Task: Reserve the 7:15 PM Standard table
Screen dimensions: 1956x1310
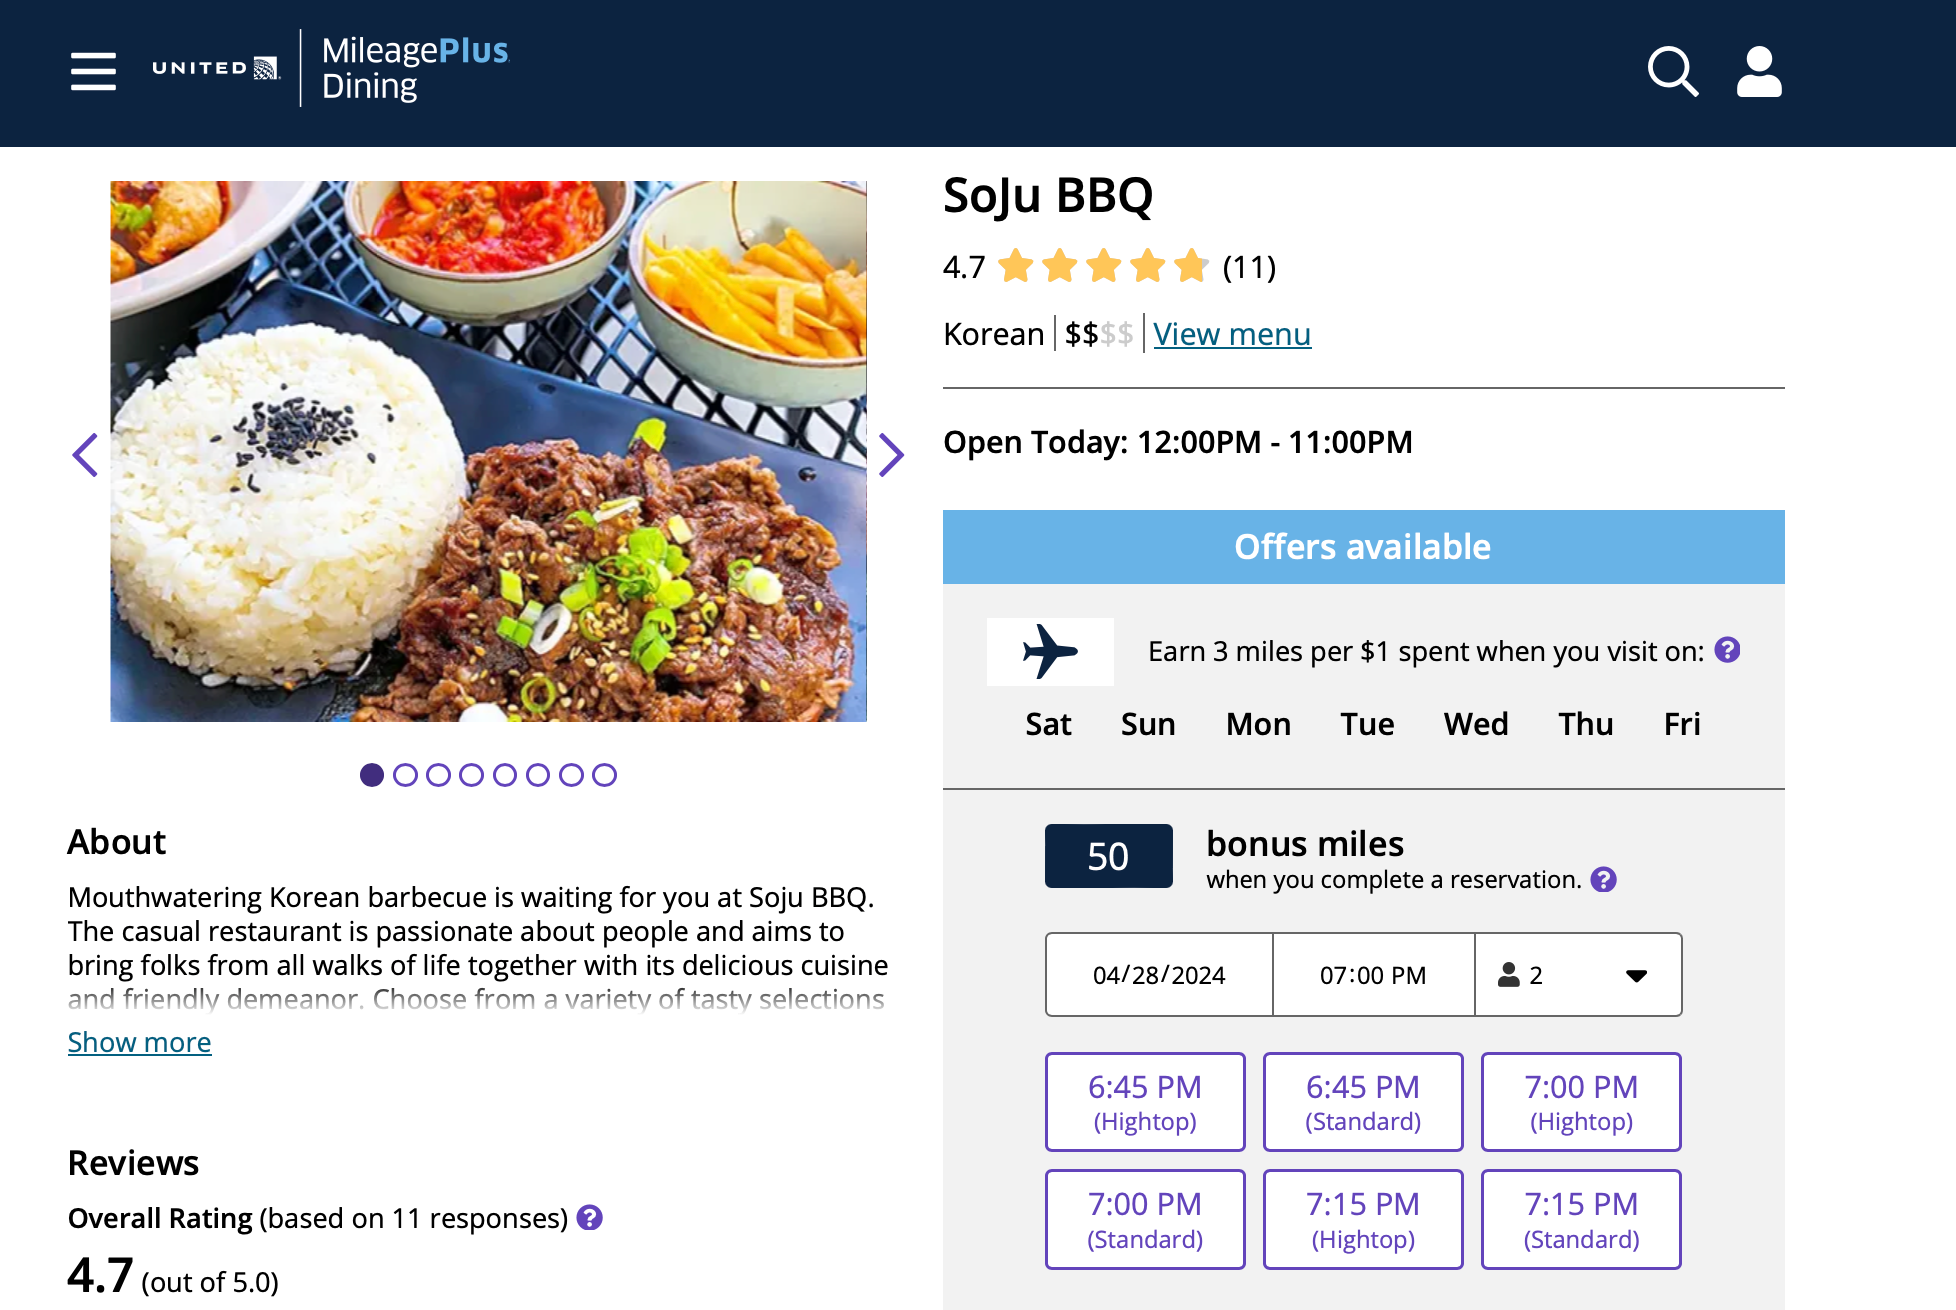Action: [x=1581, y=1219]
